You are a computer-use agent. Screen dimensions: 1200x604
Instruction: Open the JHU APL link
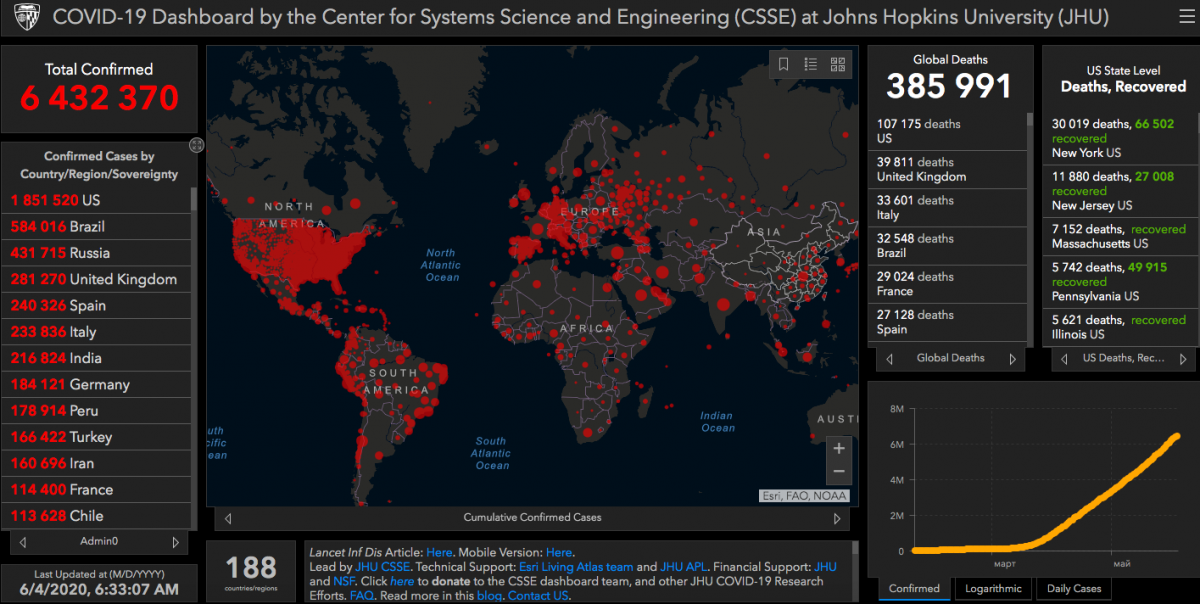click(685, 567)
